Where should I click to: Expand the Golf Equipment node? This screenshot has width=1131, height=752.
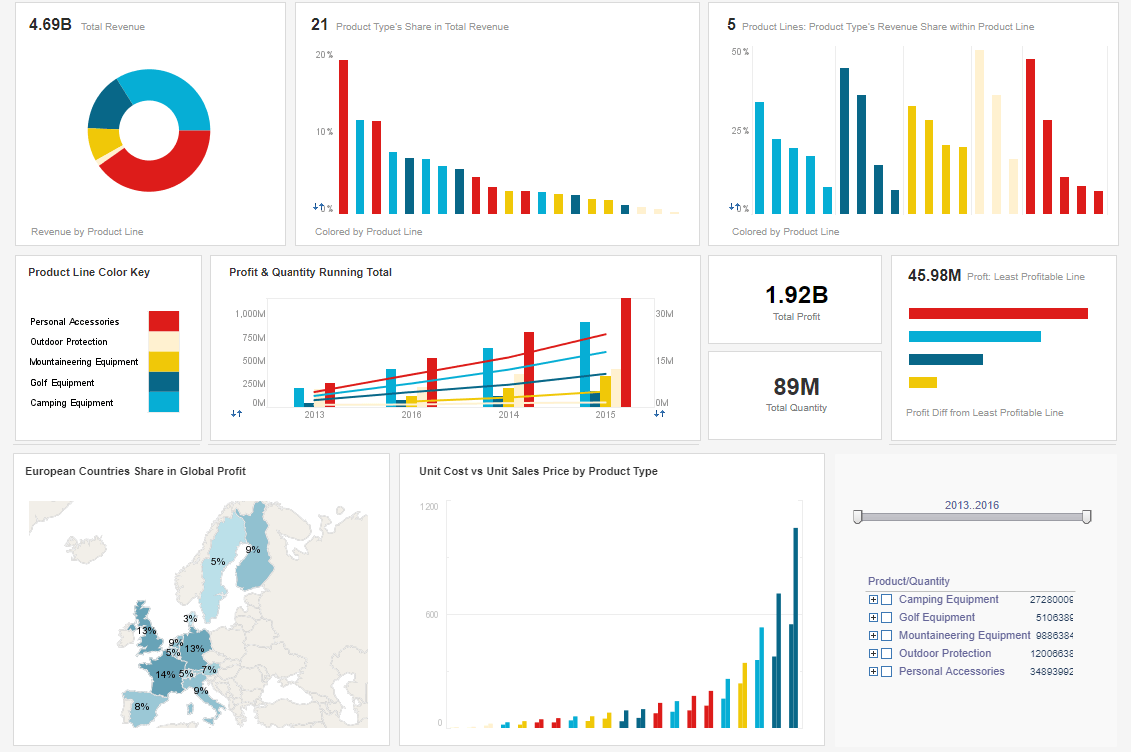point(872,617)
